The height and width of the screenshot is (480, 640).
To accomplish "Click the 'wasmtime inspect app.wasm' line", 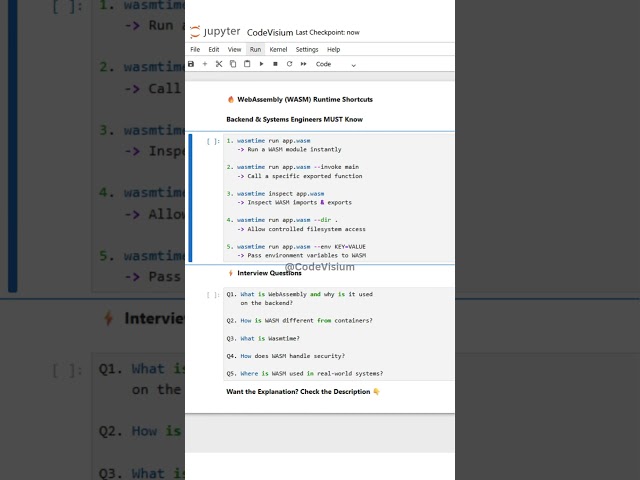I will 275,193.
